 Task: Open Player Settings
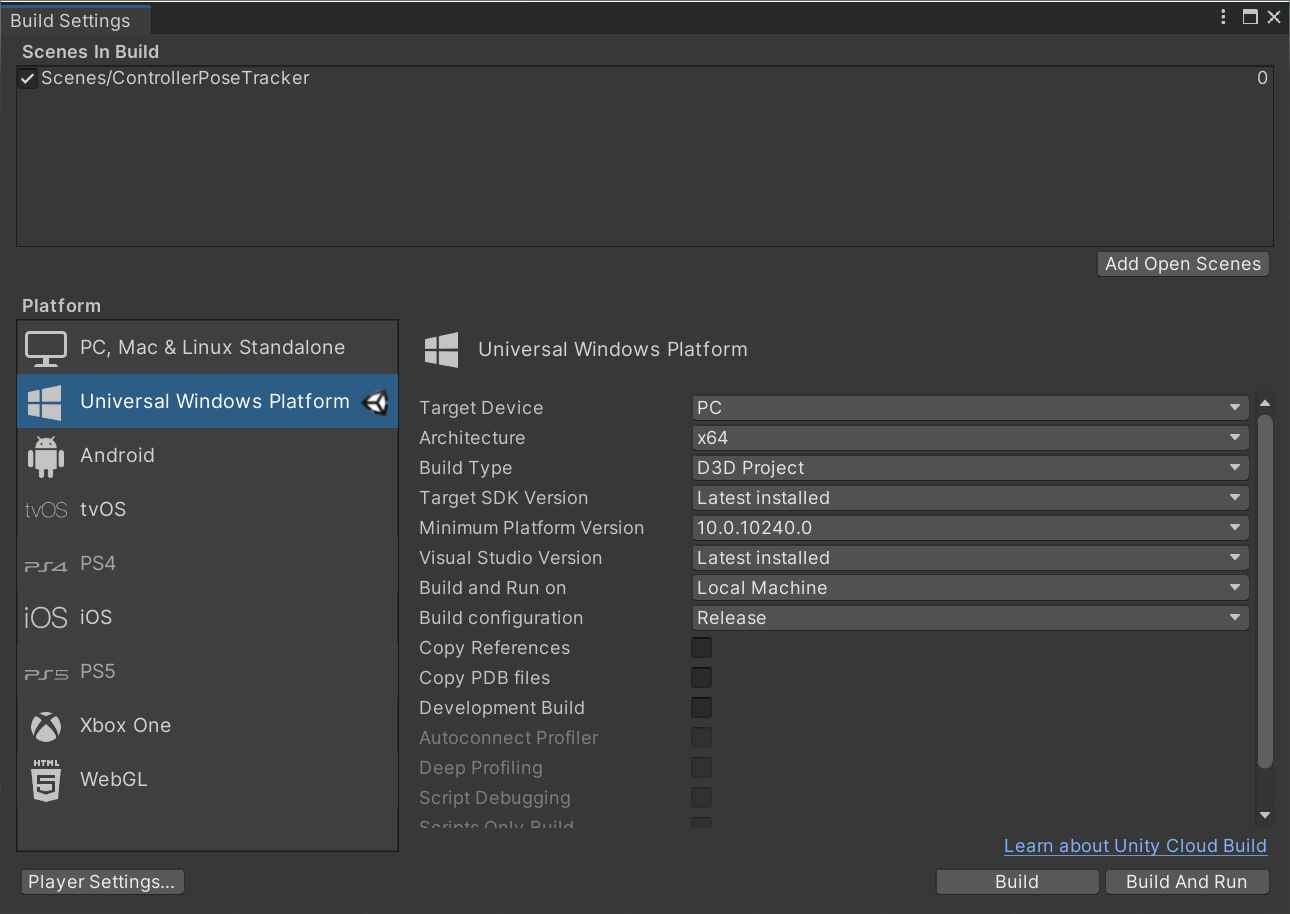[x=102, y=882]
